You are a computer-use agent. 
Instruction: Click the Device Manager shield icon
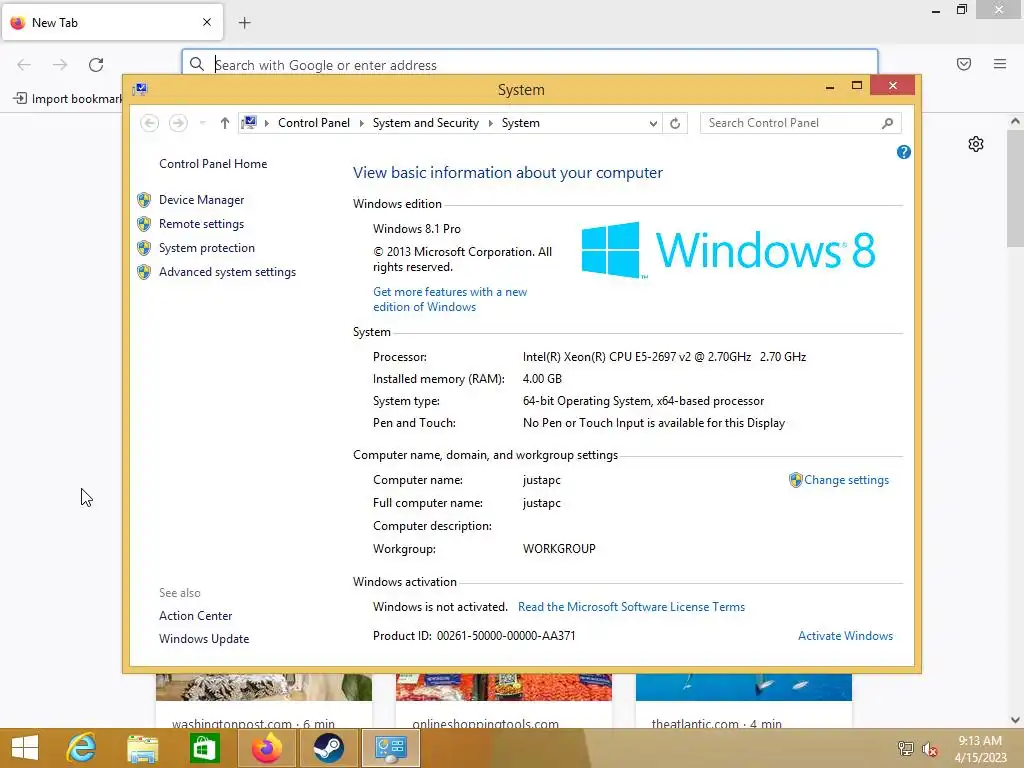pos(144,200)
